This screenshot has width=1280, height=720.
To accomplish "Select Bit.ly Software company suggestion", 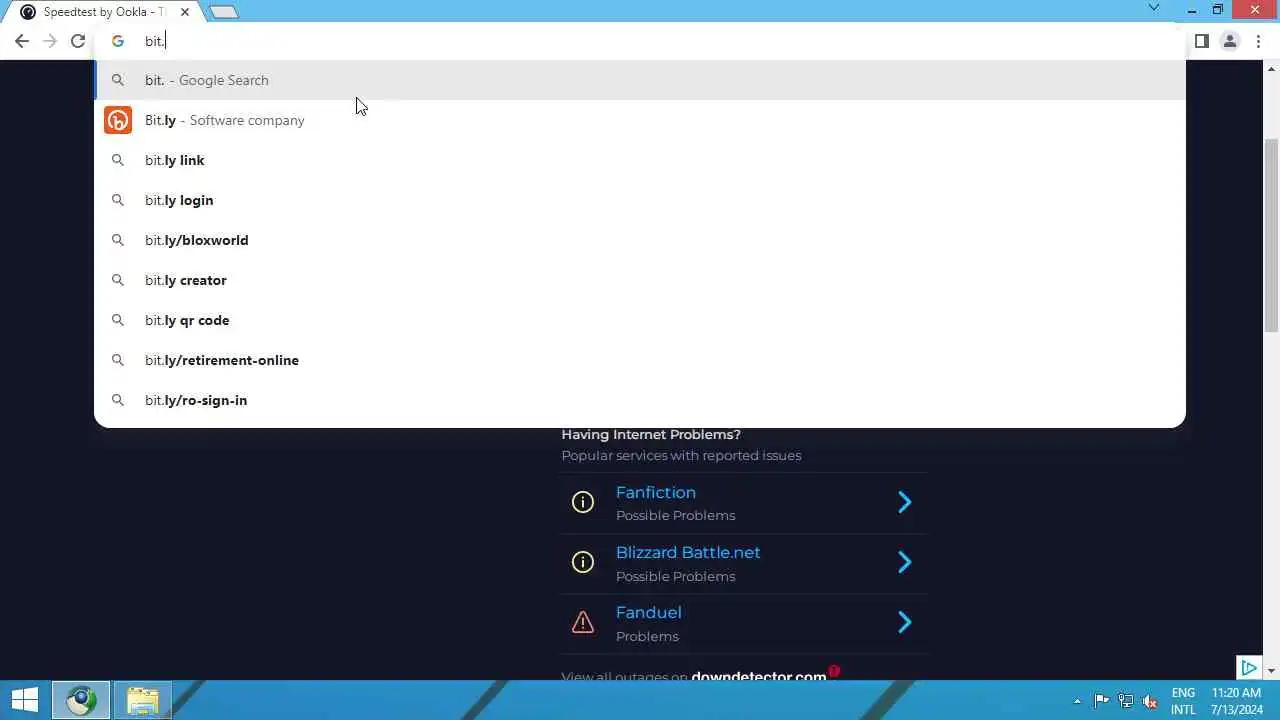I will (640, 120).
